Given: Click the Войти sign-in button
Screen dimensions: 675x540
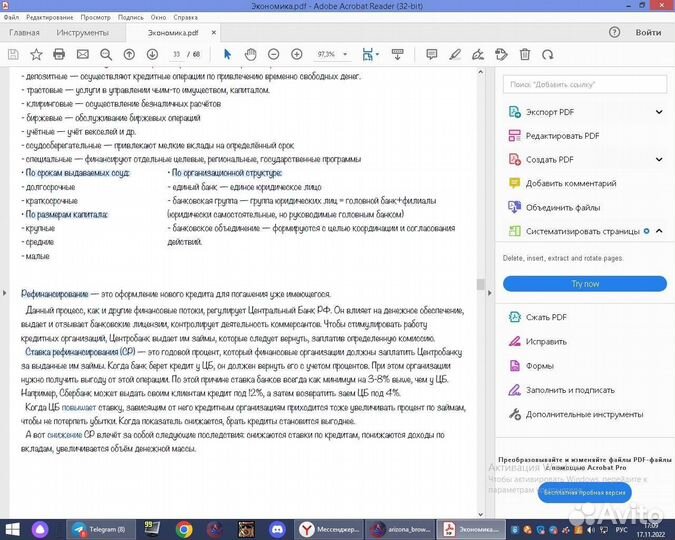Looking at the screenshot, I should (648, 32).
